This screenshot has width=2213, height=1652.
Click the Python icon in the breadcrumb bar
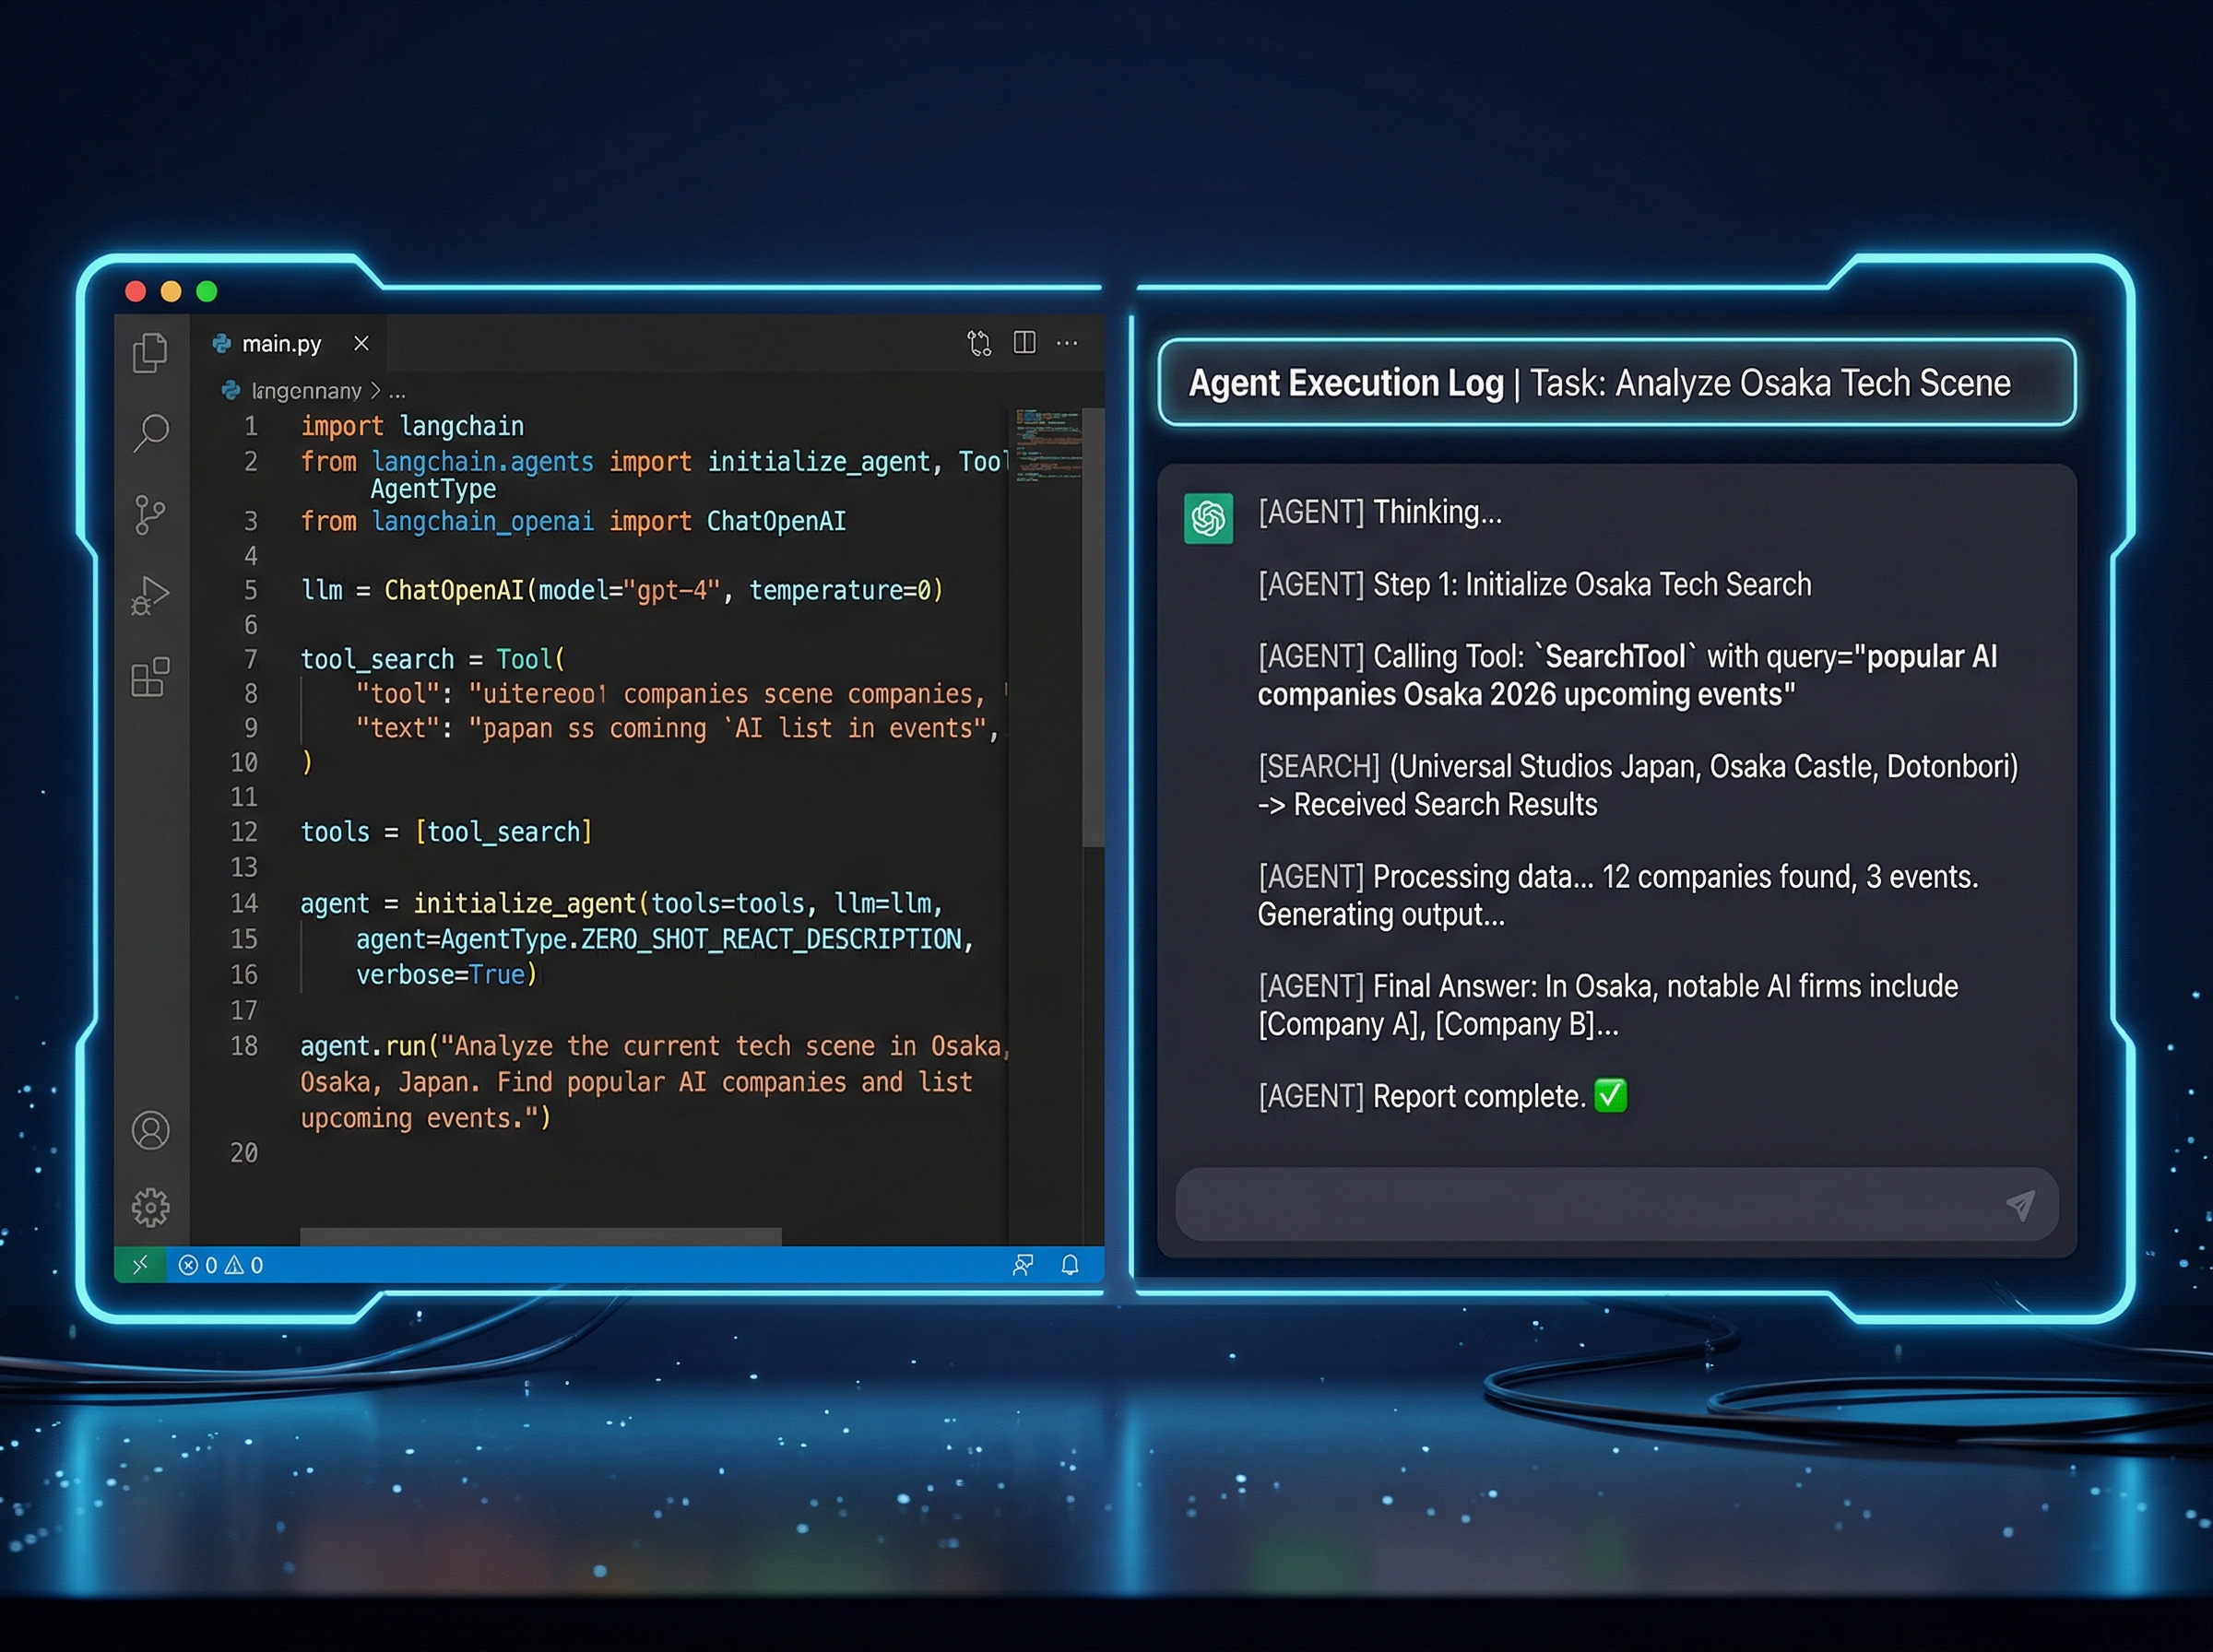pos(231,390)
